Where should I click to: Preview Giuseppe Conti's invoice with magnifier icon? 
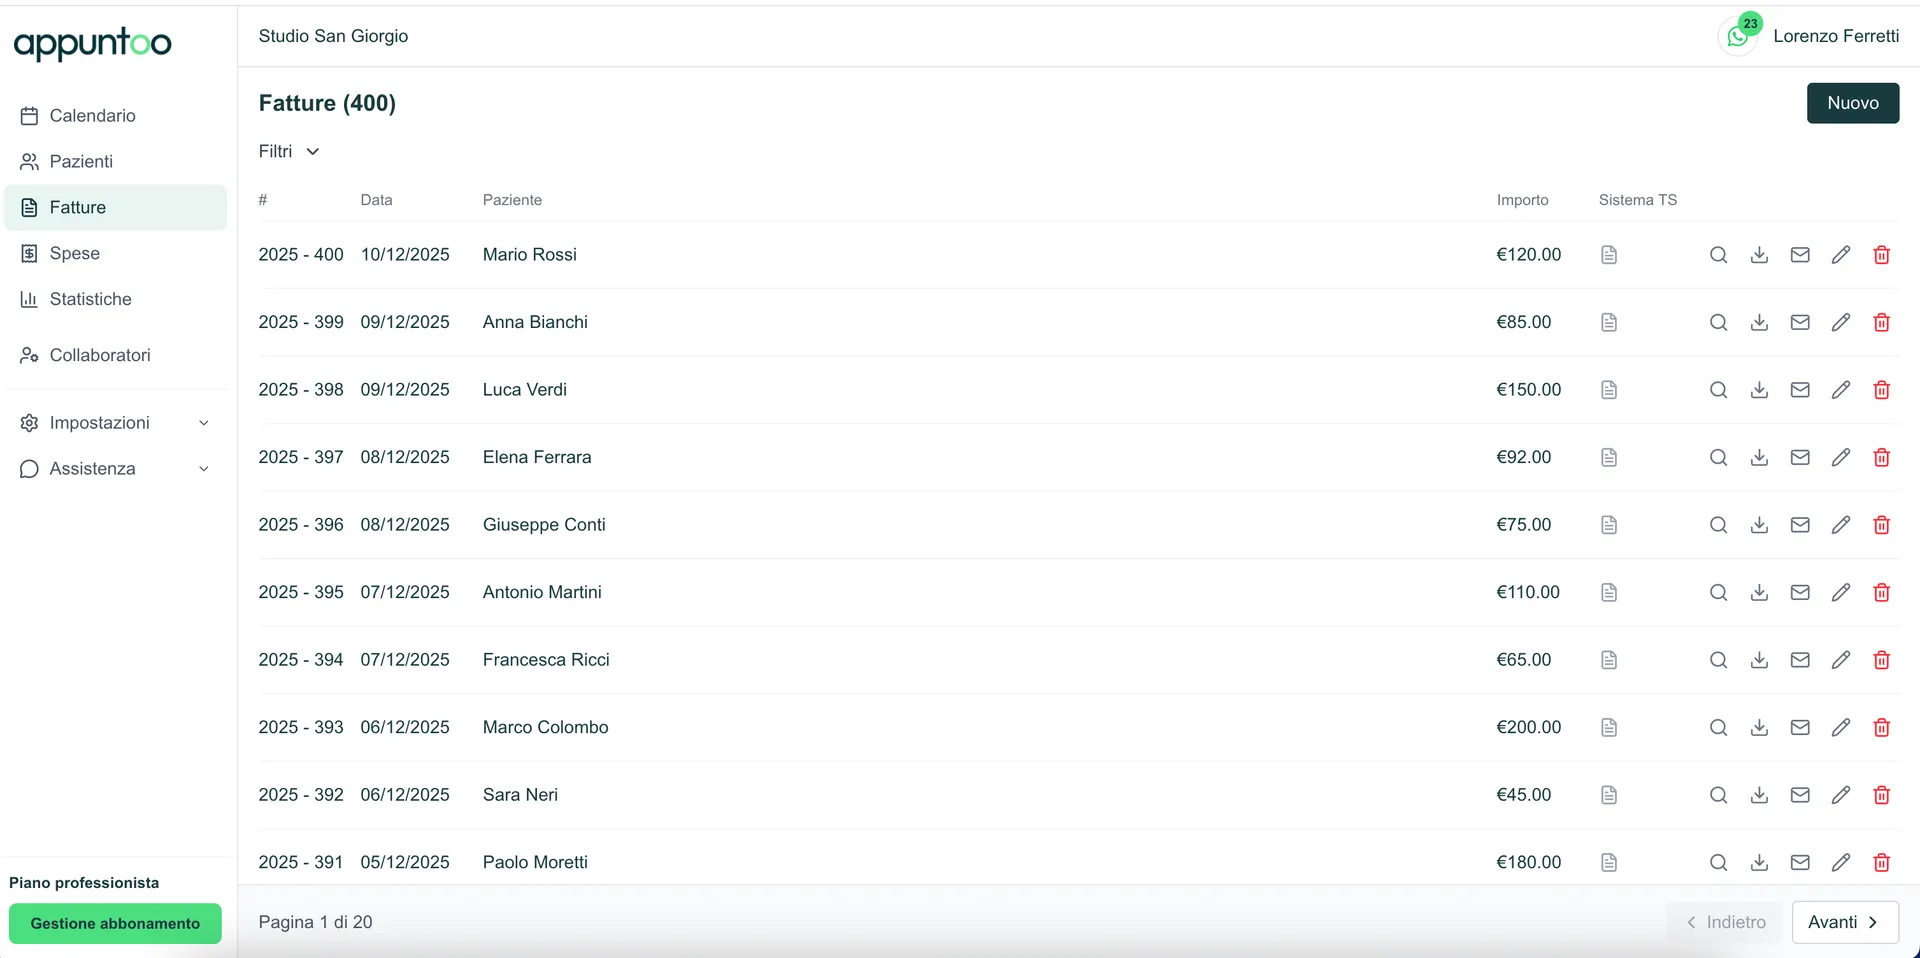[x=1718, y=525]
